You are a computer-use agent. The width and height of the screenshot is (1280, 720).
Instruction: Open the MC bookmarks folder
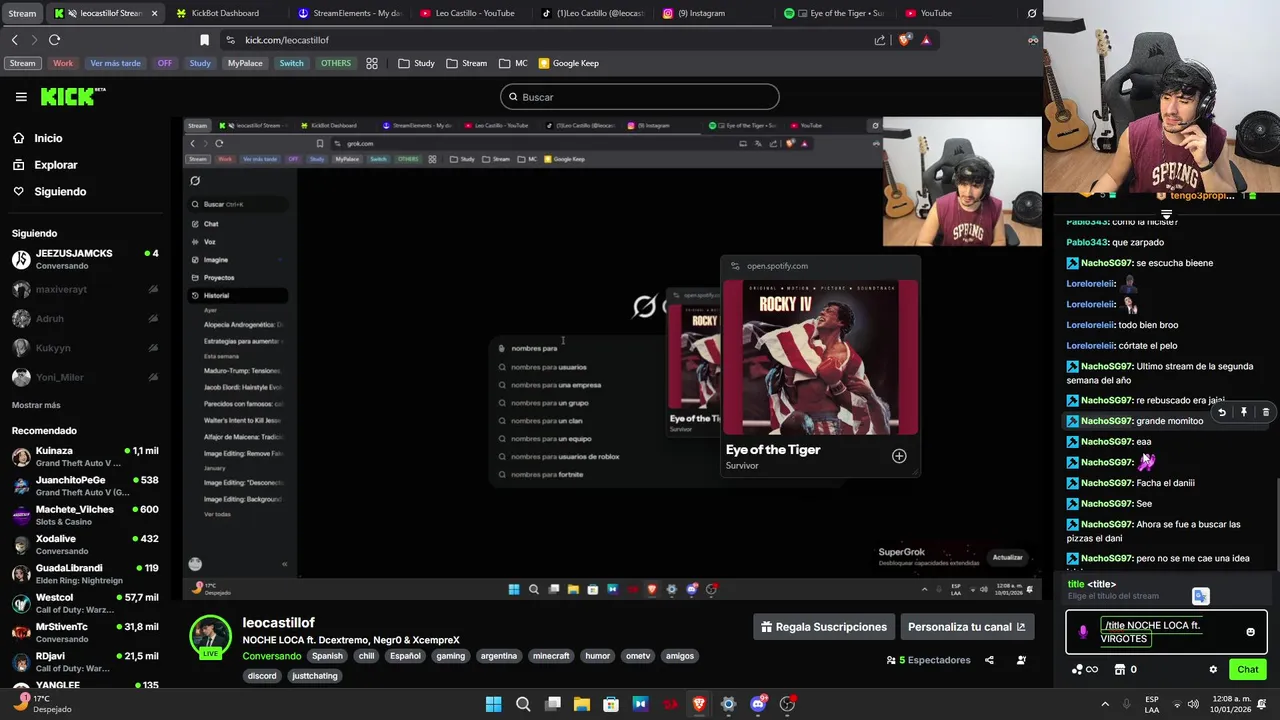pyautogui.click(x=513, y=63)
